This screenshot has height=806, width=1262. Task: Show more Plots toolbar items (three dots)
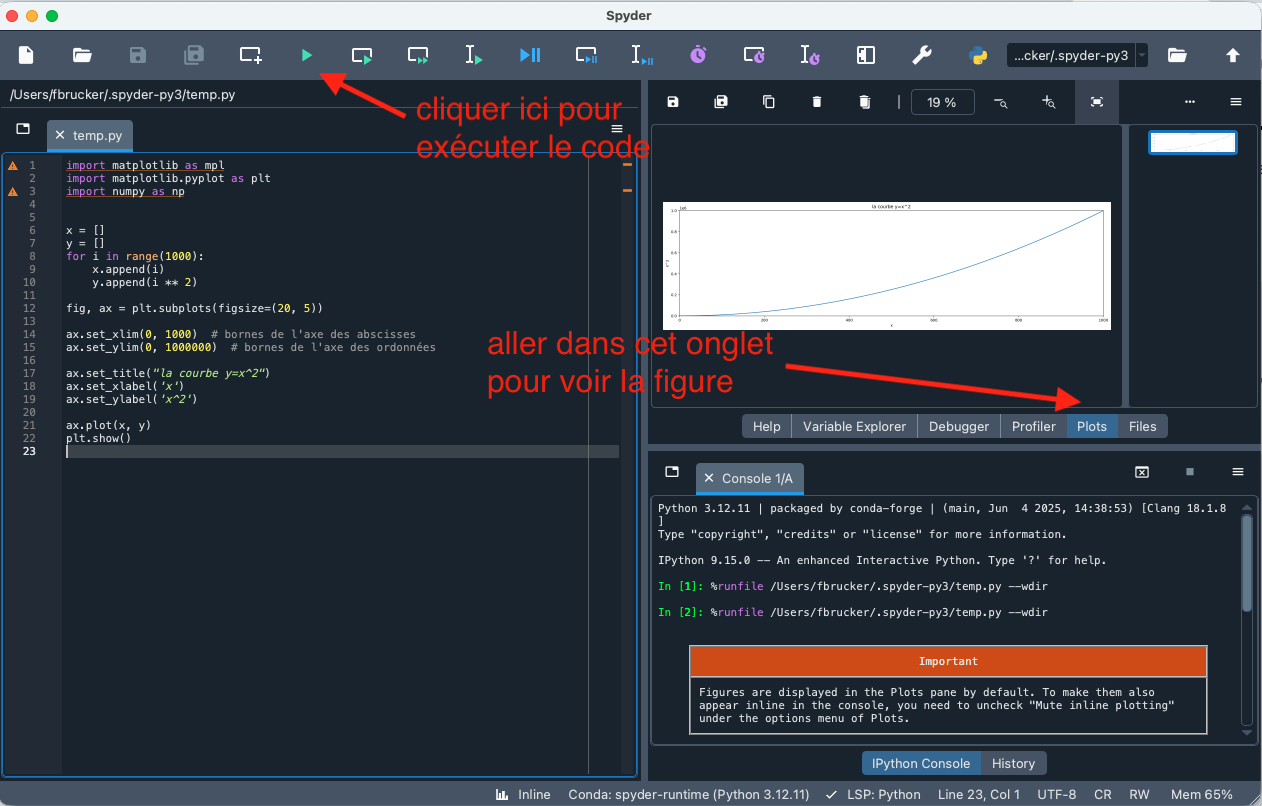(x=1190, y=102)
